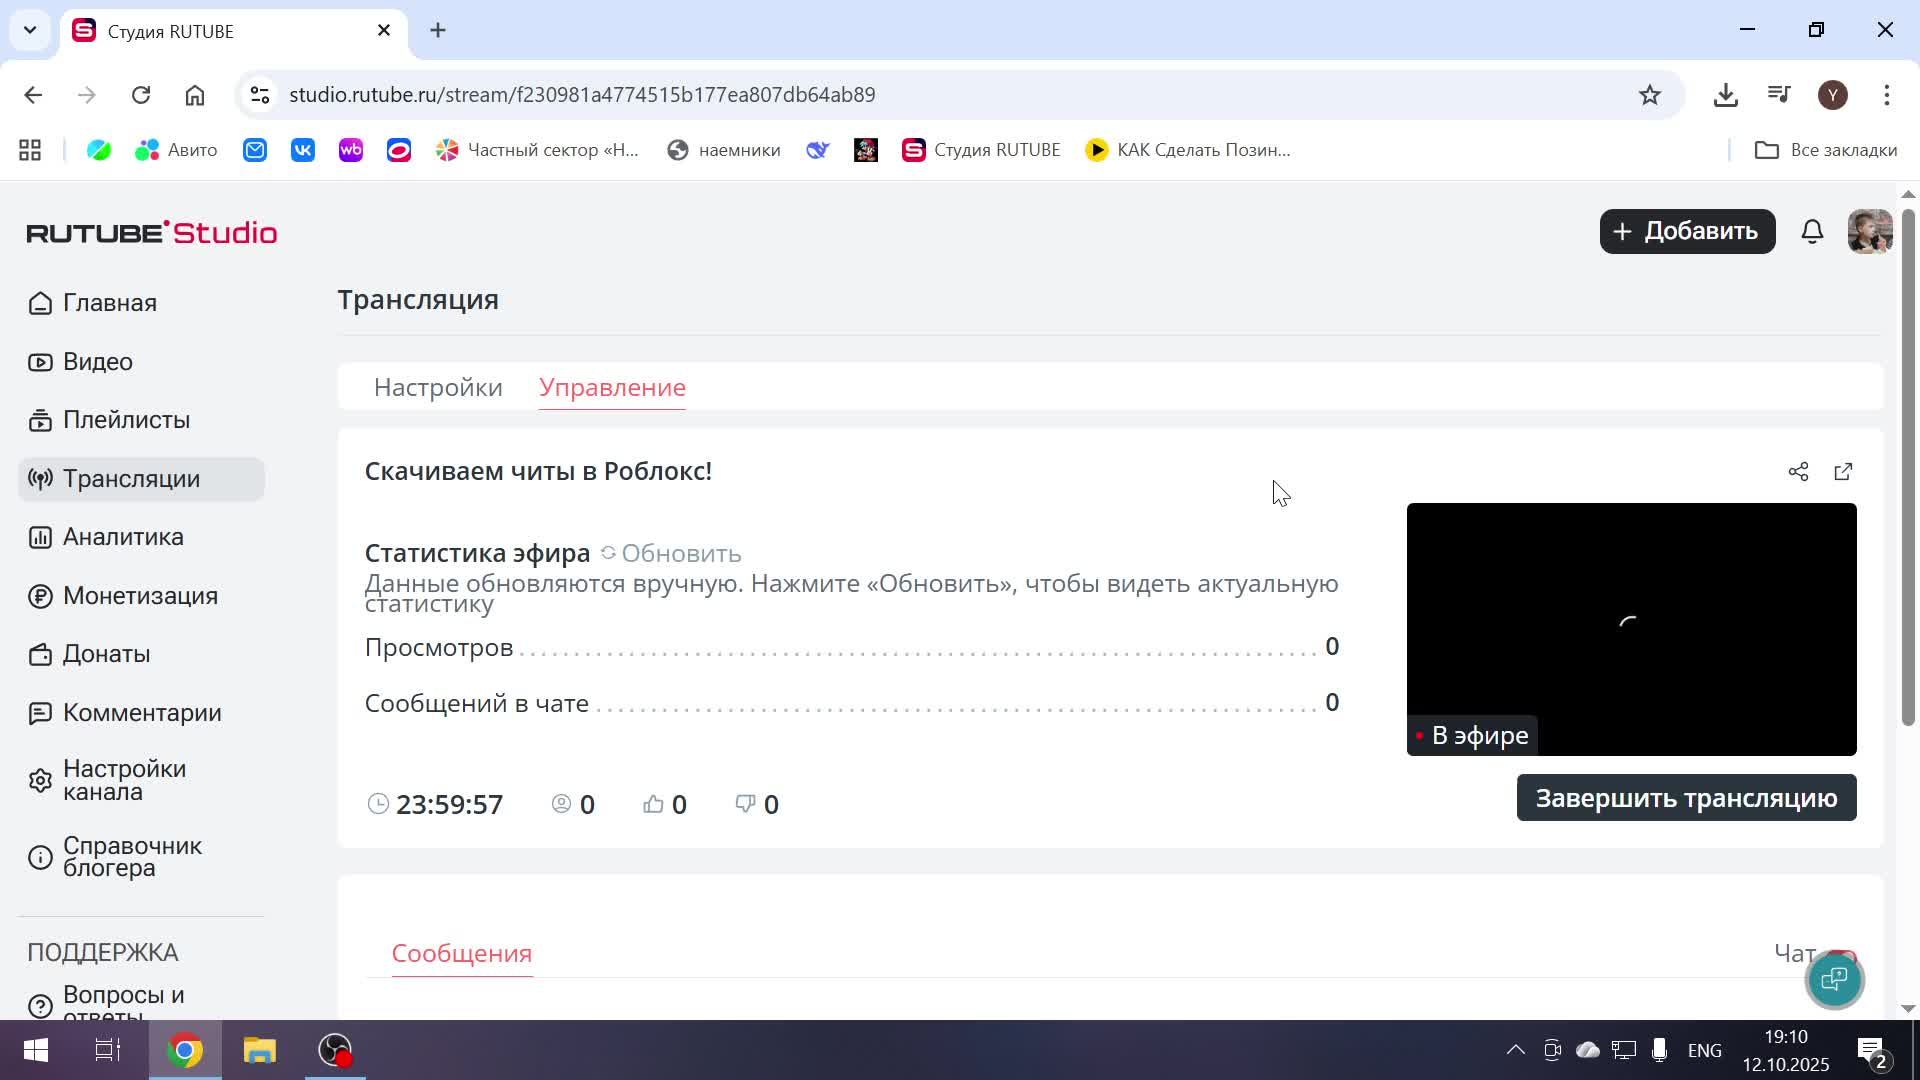Screen dimensions: 1920x1080
Task: Click Завершить трансляцию button
Action: coord(1686,798)
